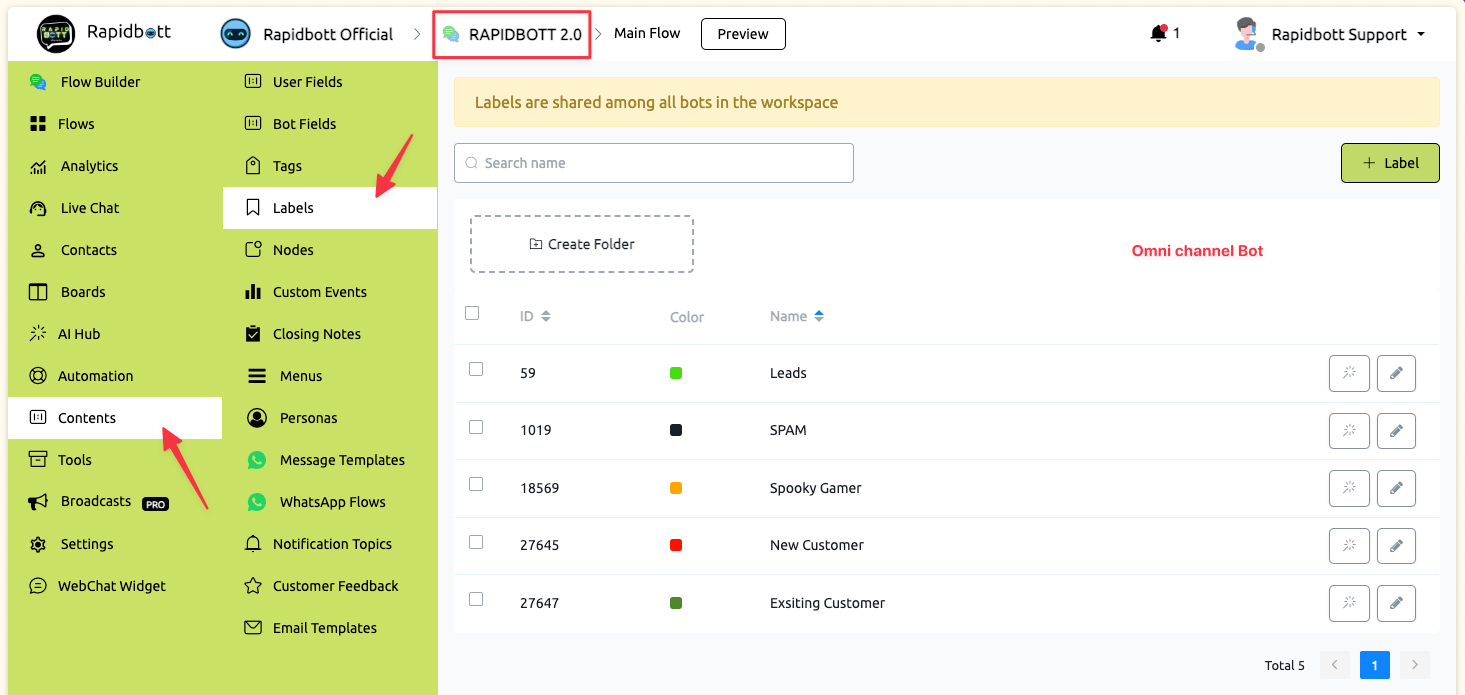Toggle the select-all checkbox in table header
This screenshot has width=1465, height=695.
[x=472, y=313]
